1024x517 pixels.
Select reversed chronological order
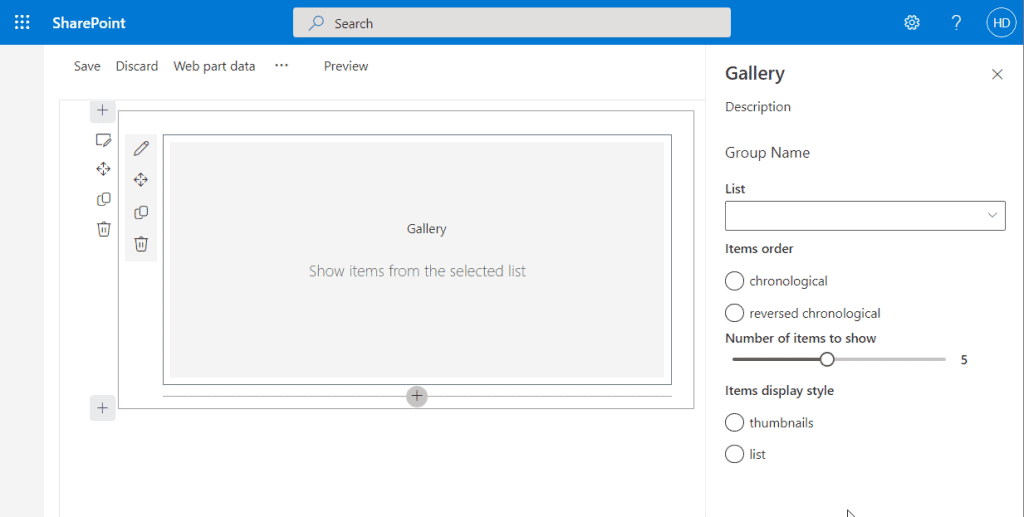tap(735, 313)
